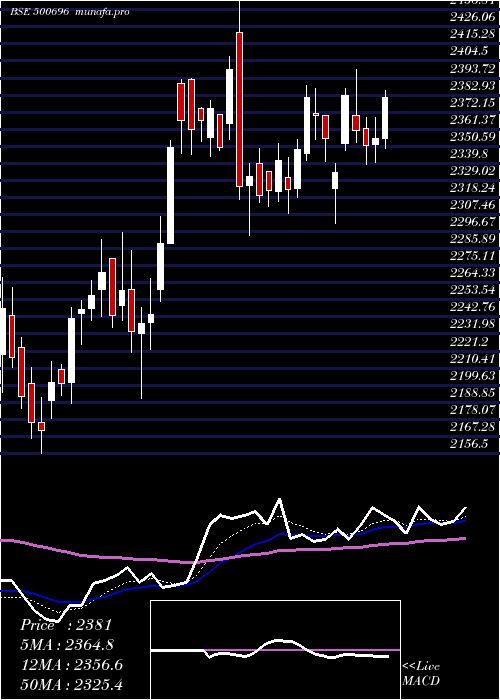This screenshot has width=500, height=700.
Task: Select the 2318.24 price axis label
Action: pyautogui.click(x=472, y=188)
